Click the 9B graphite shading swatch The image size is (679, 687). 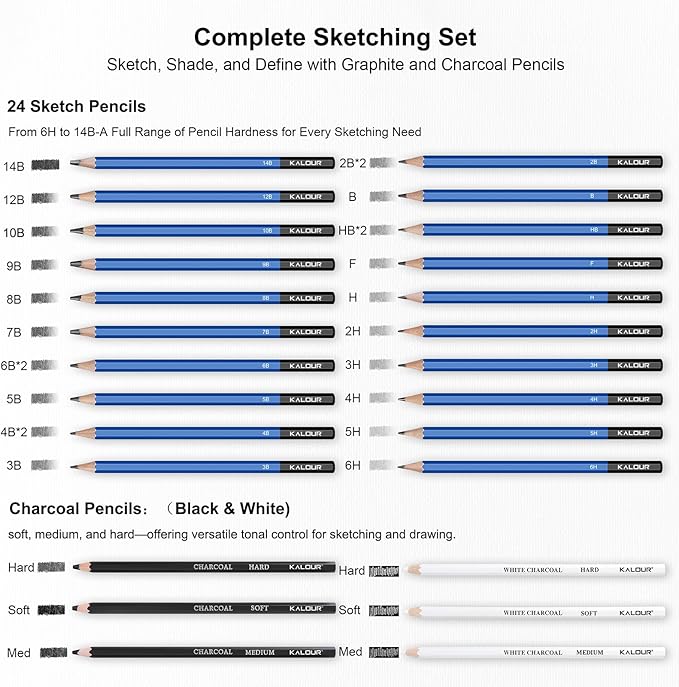pos(48,264)
